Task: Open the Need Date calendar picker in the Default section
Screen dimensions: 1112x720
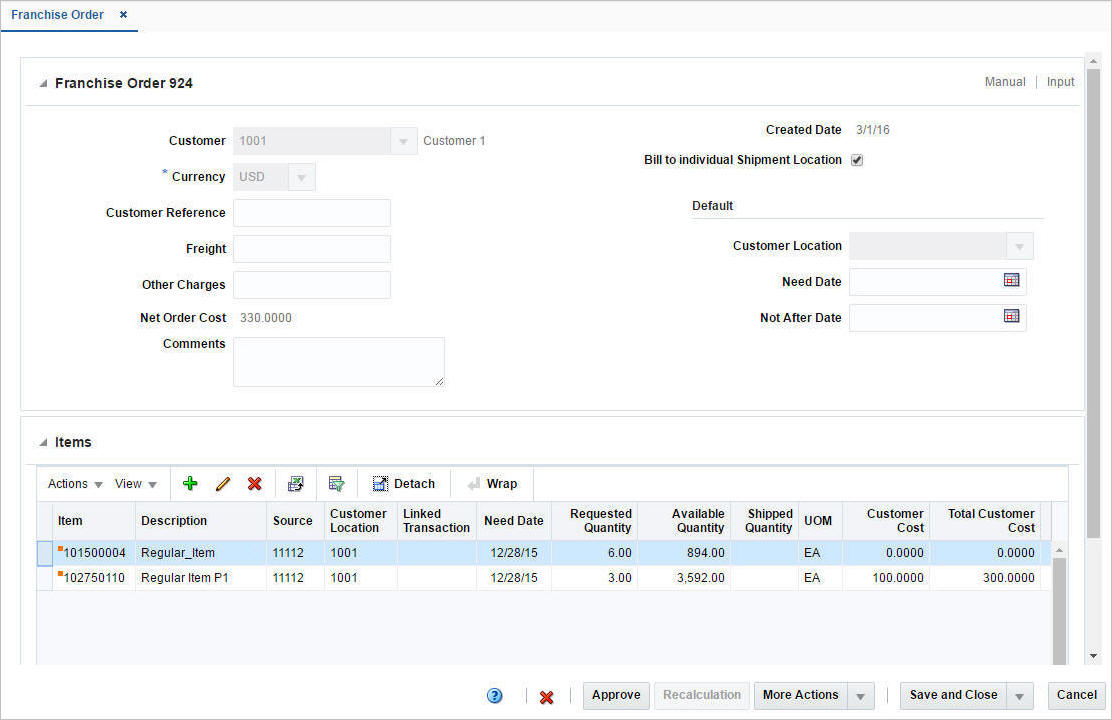Action: [x=1011, y=280]
